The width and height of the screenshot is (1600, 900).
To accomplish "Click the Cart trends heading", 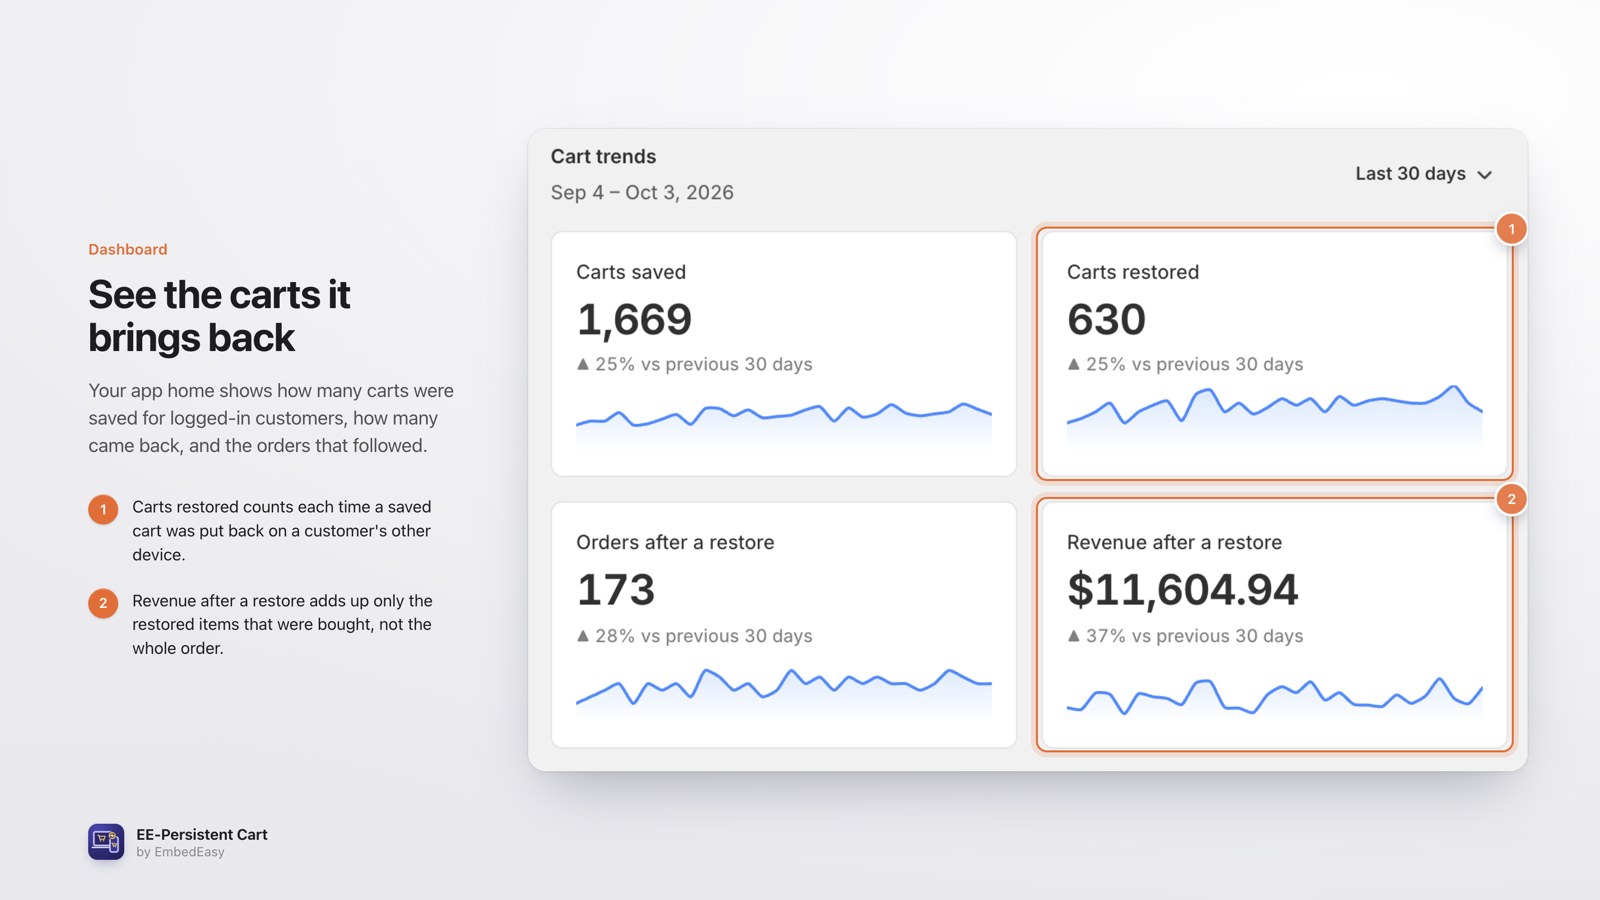I will click(x=603, y=157).
